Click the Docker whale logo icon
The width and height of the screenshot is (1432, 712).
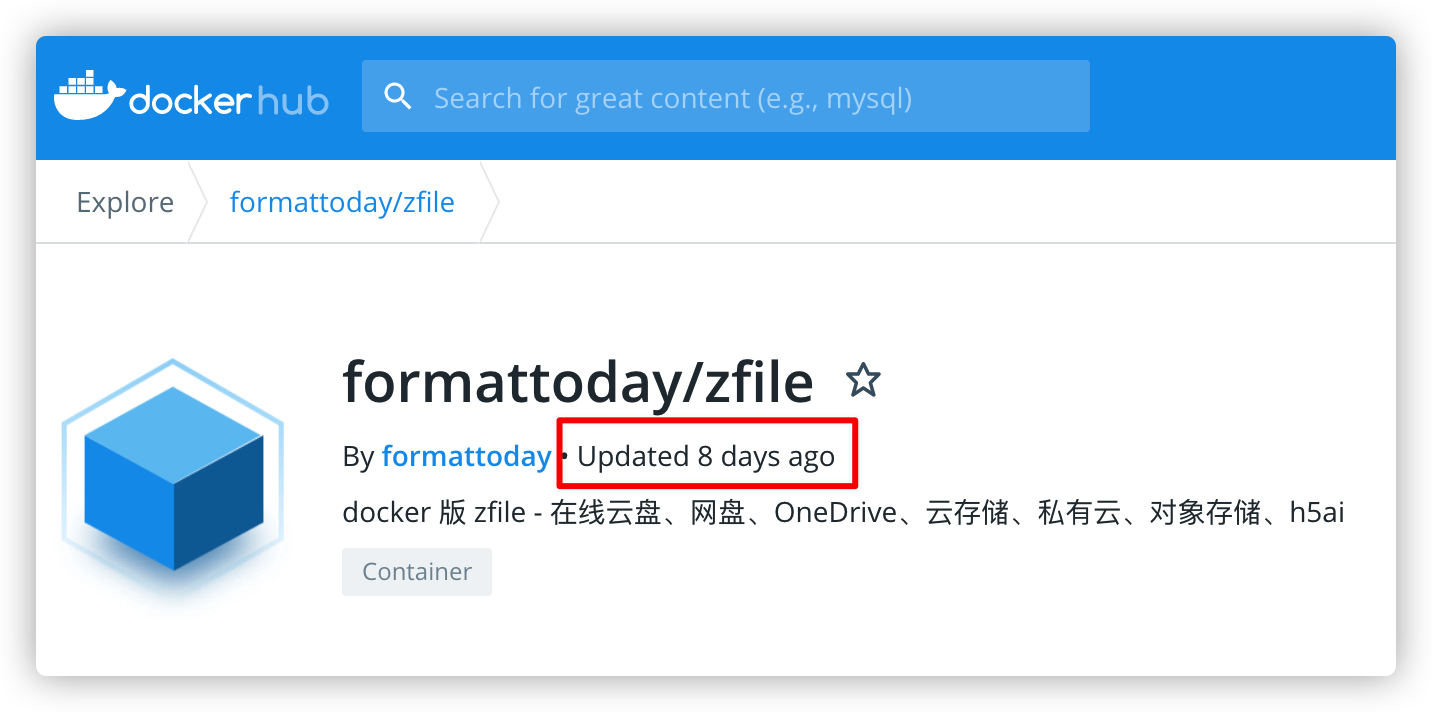coord(89,96)
